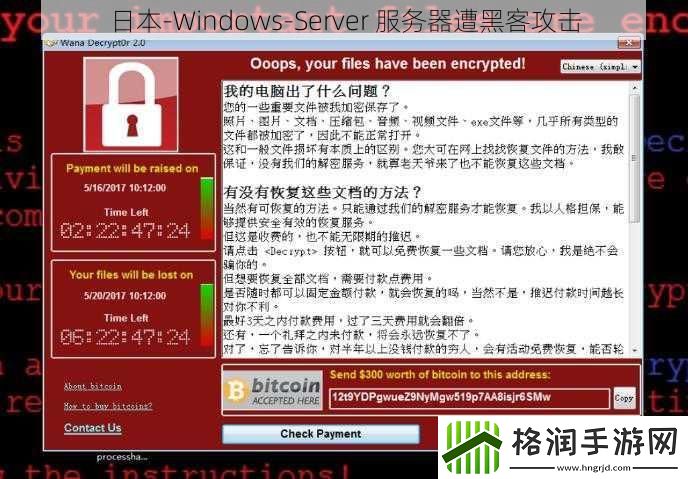
Task: Click the files lost countdown timer
Action: tap(125, 337)
